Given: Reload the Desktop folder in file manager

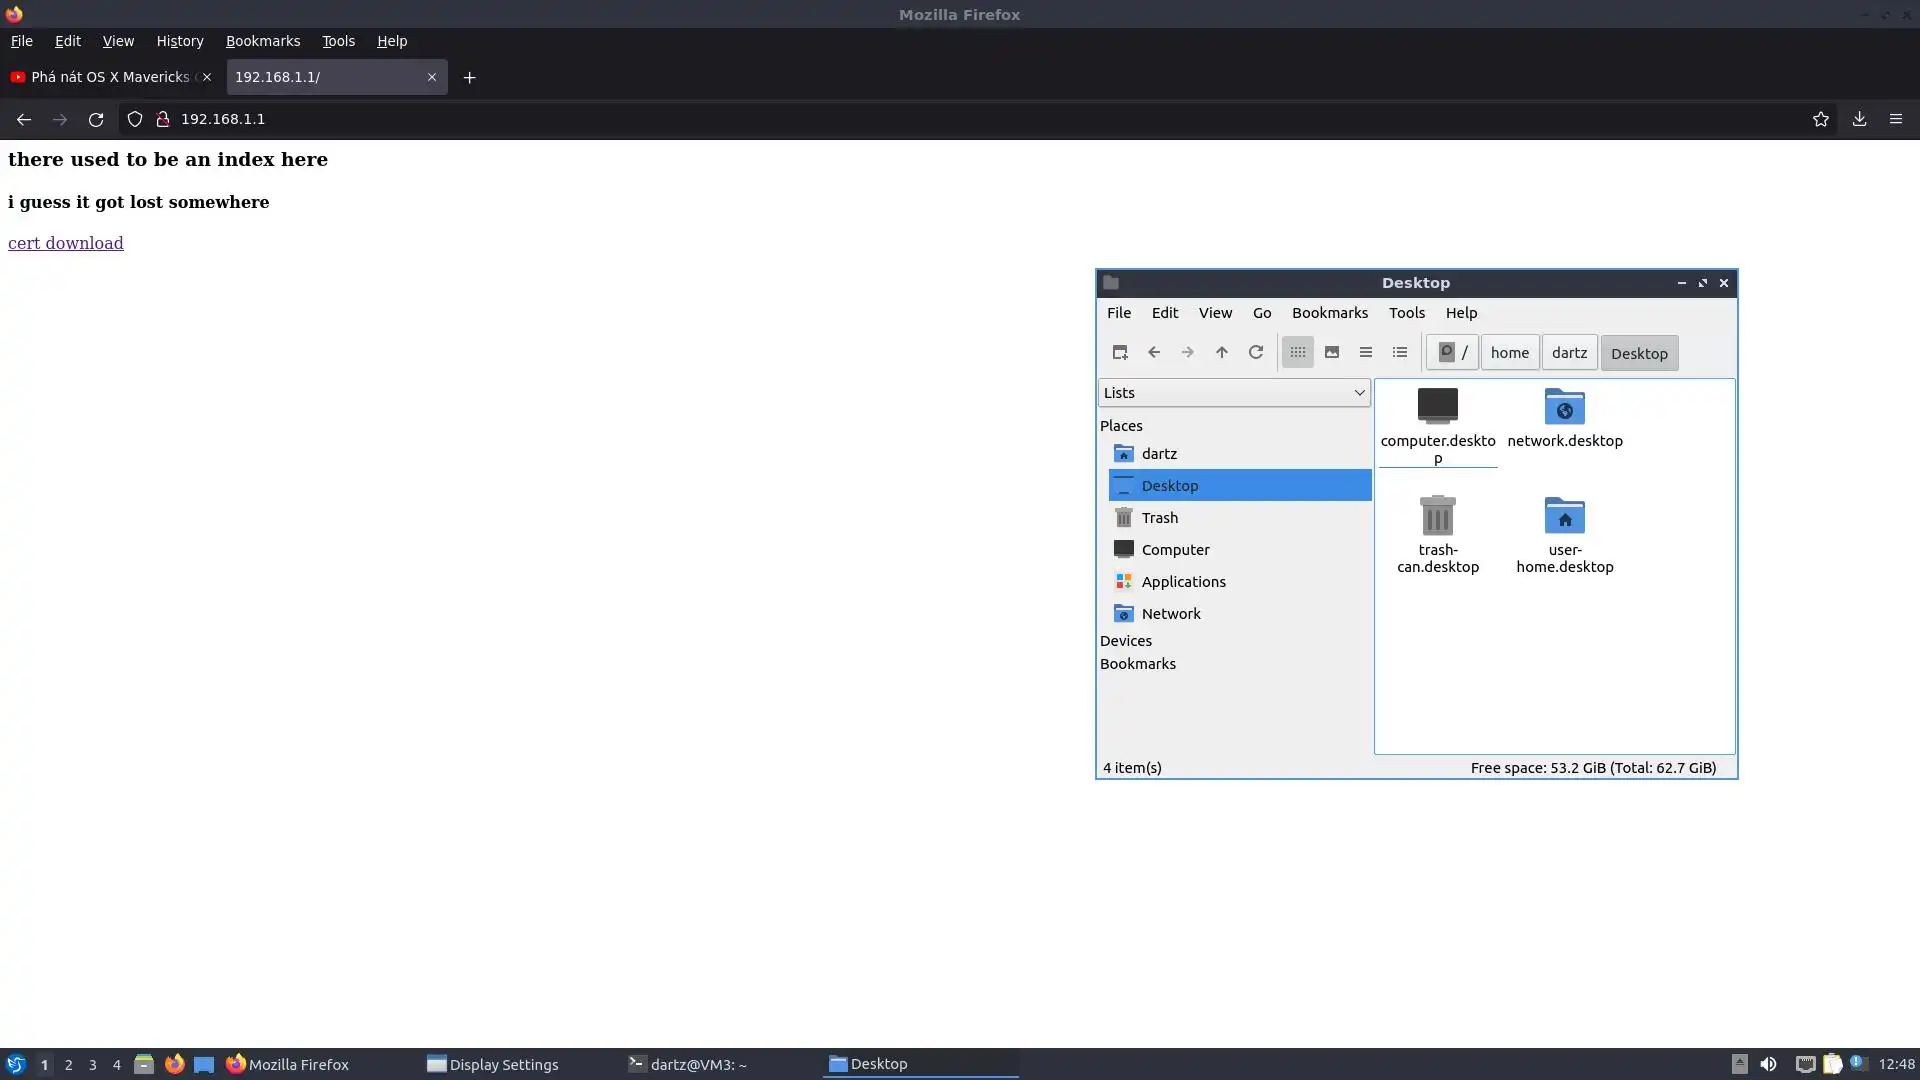Looking at the screenshot, I should click(1255, 352).
